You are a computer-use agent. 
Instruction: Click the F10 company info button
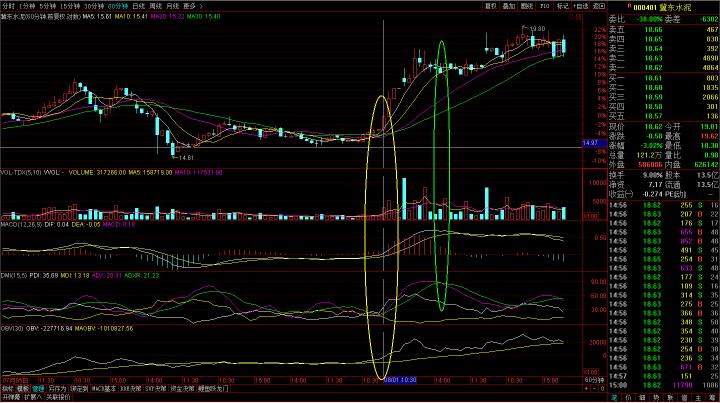(x=545, y=6)
